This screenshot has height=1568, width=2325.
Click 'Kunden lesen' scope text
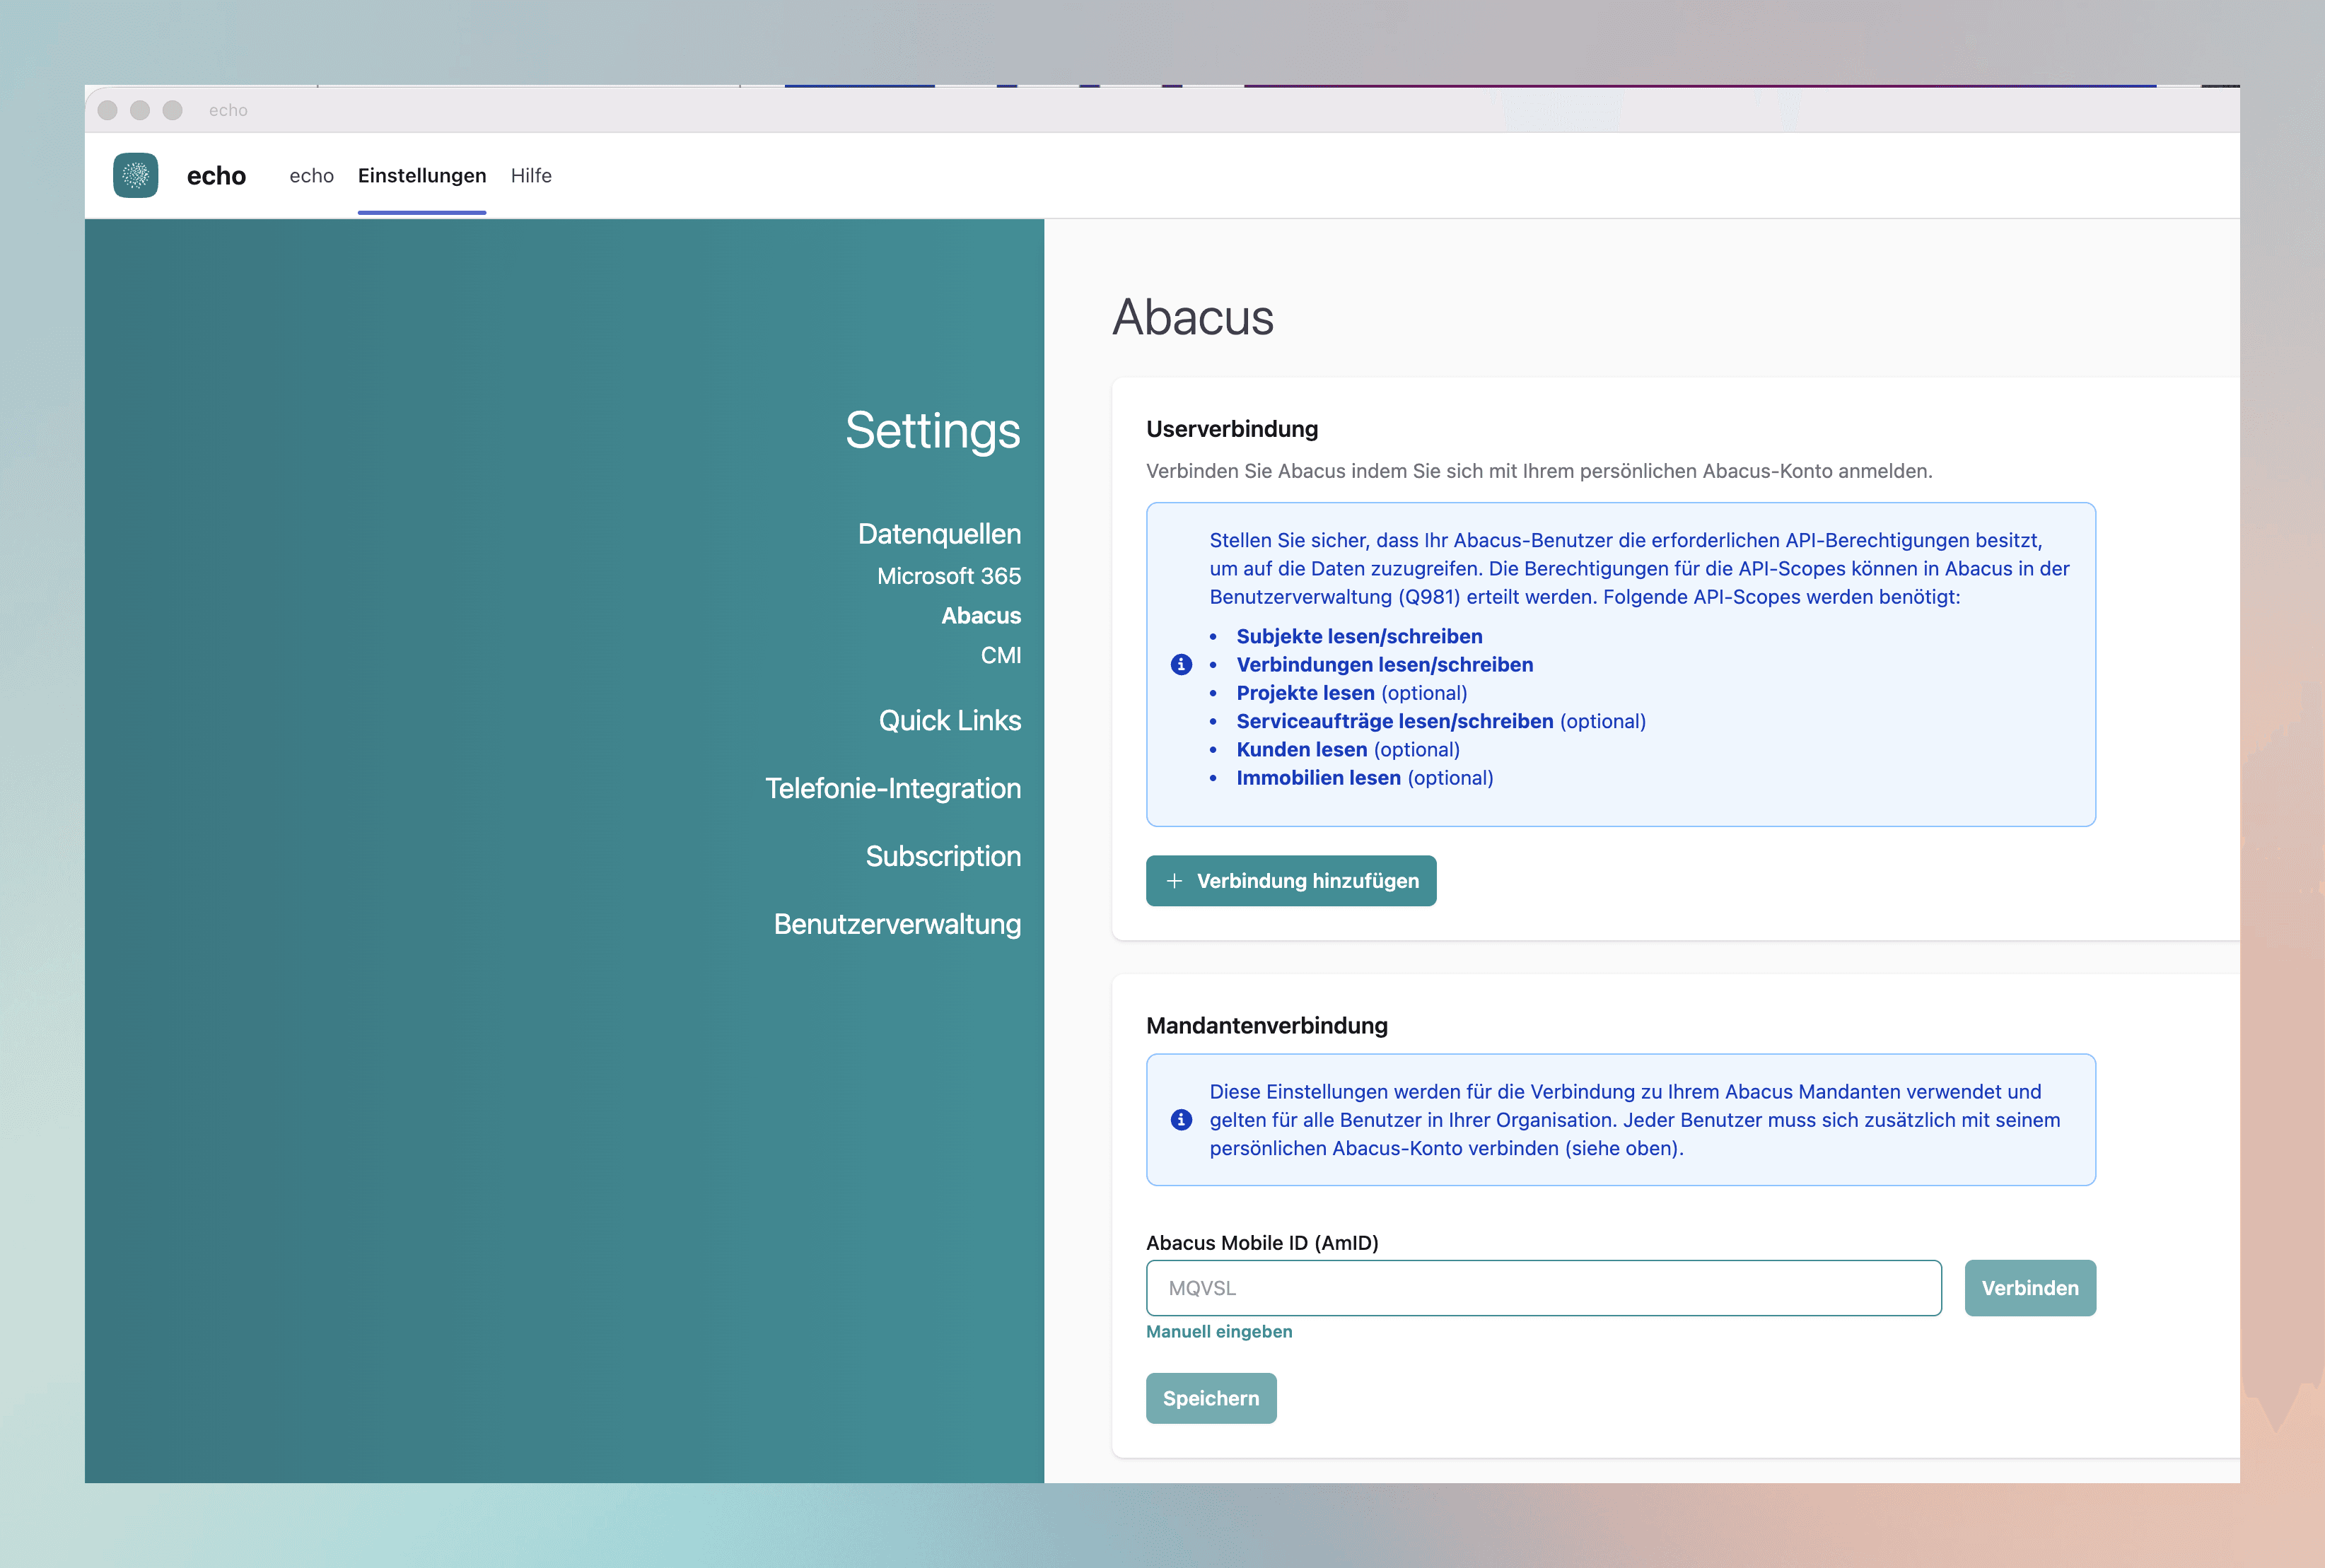coord(1301,750)
